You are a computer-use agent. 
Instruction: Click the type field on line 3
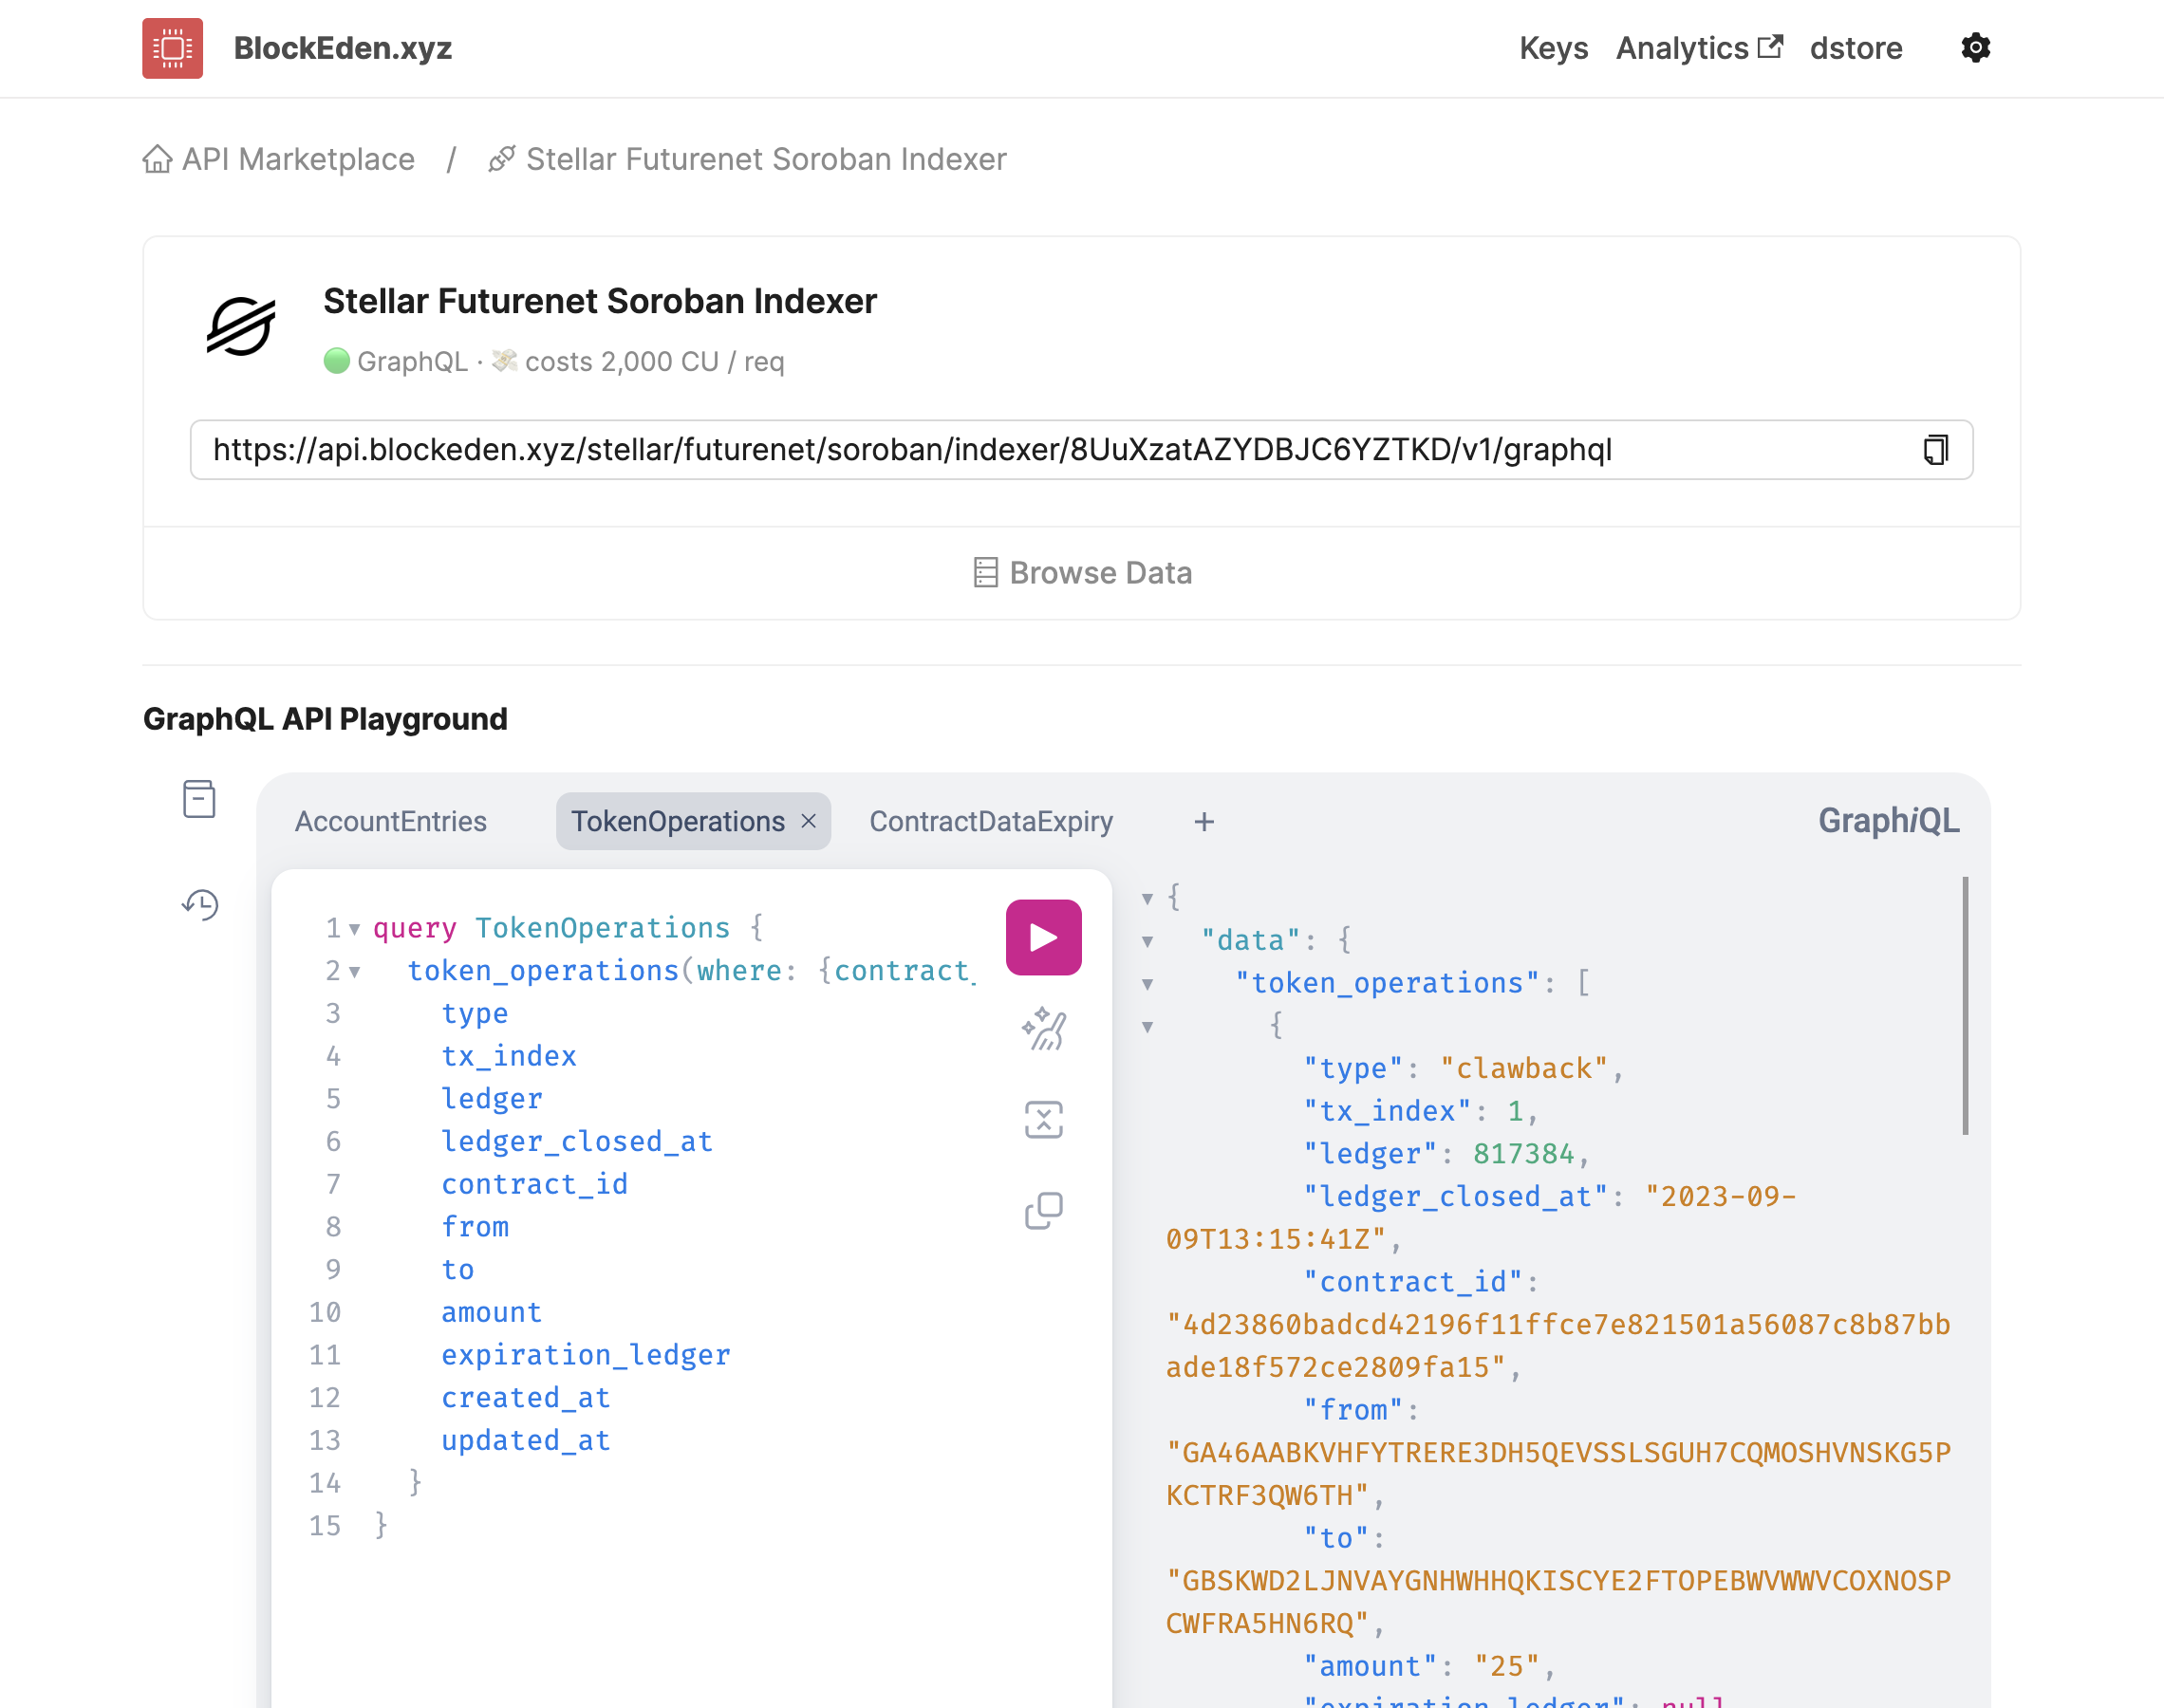(x=475, y=1013)
